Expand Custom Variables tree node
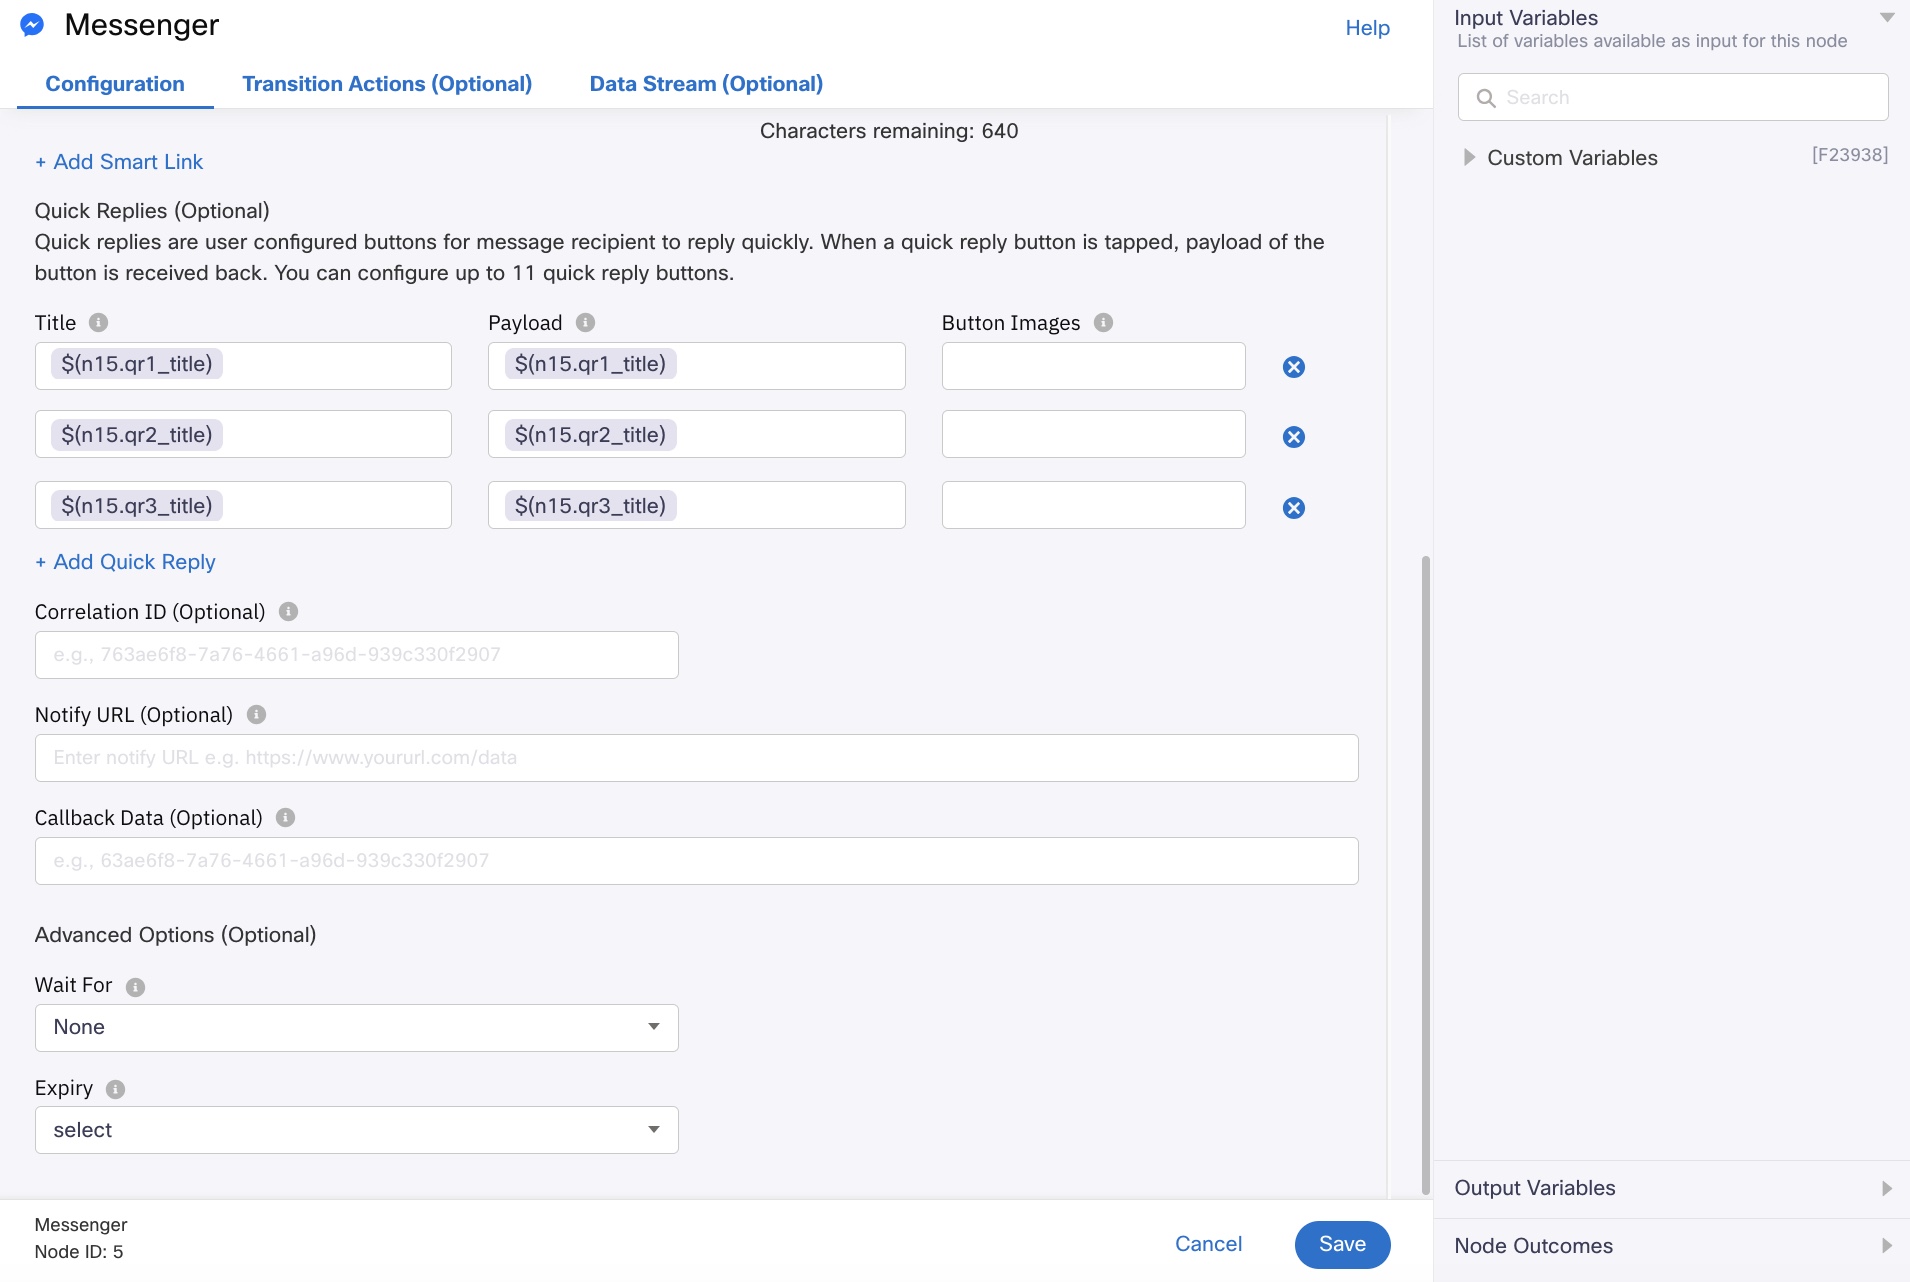1910x1282 pixels. click(x=1469, y=157)
